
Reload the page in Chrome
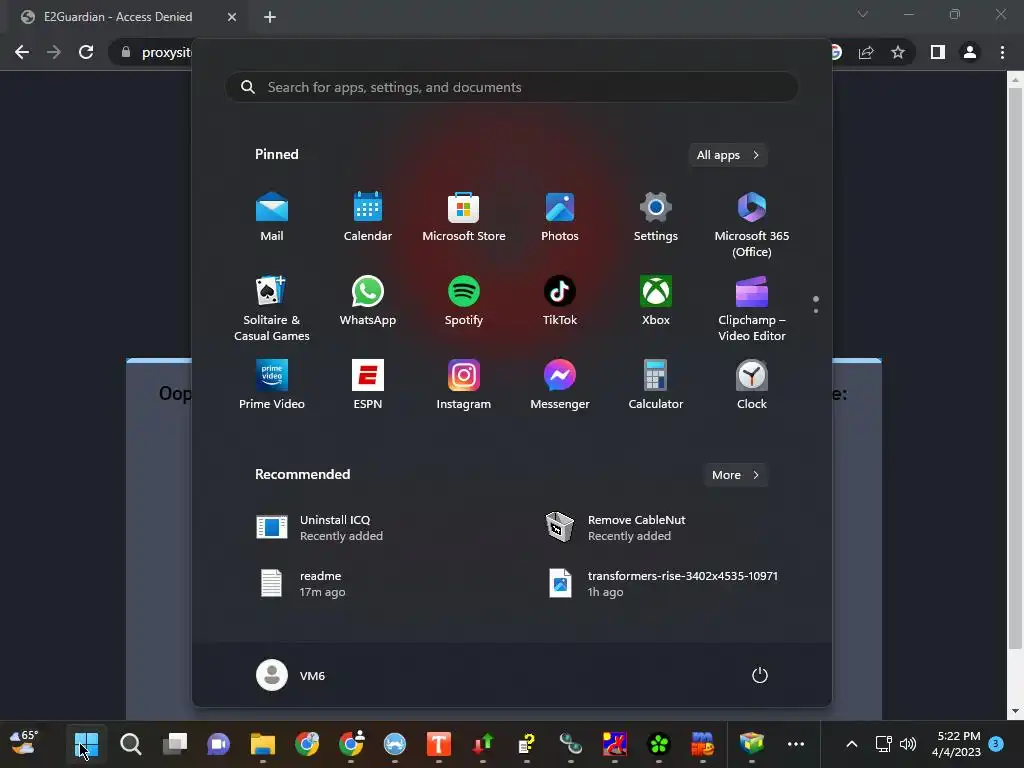[86, 52]
